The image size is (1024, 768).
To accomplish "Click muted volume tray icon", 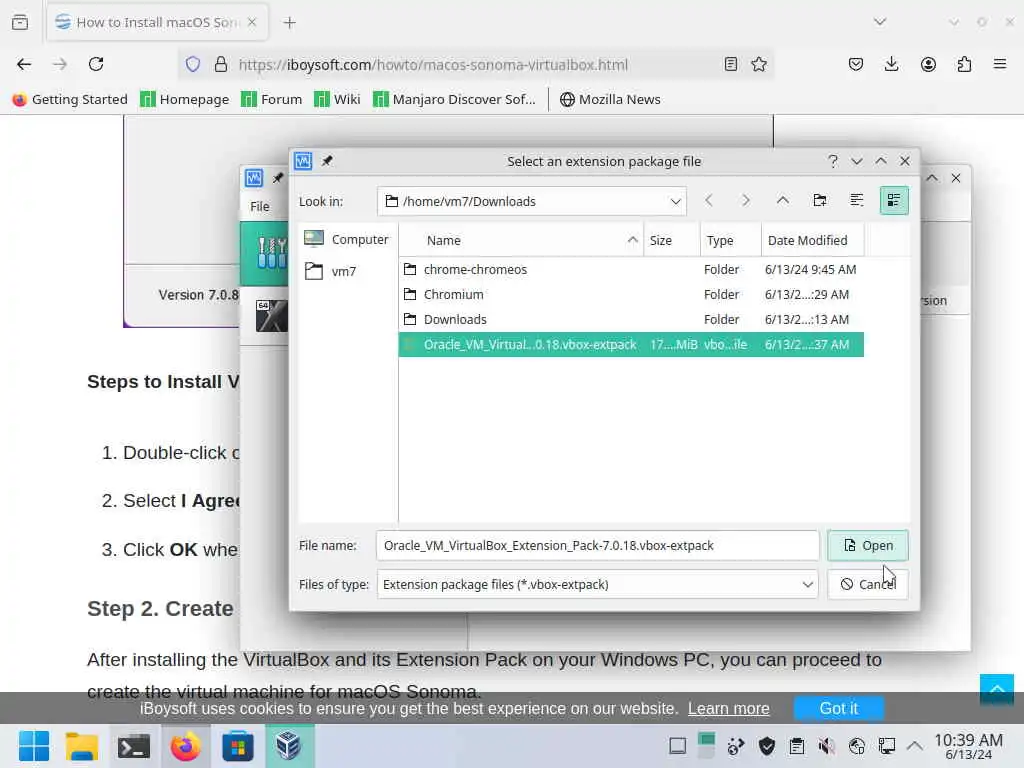I will (827, 746).
